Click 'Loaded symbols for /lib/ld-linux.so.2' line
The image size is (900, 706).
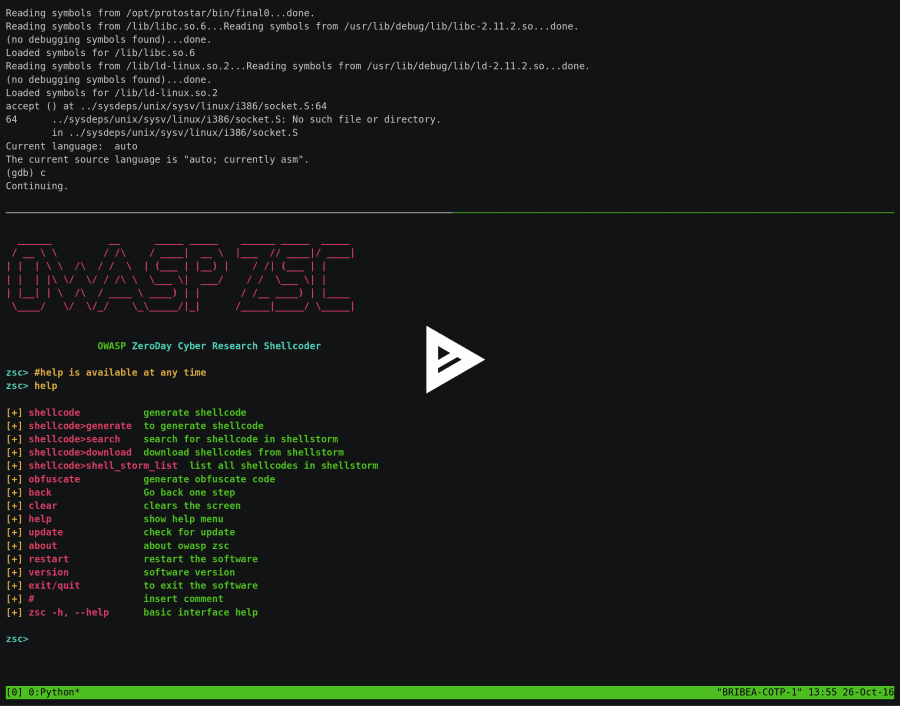[x=111, y=93]
